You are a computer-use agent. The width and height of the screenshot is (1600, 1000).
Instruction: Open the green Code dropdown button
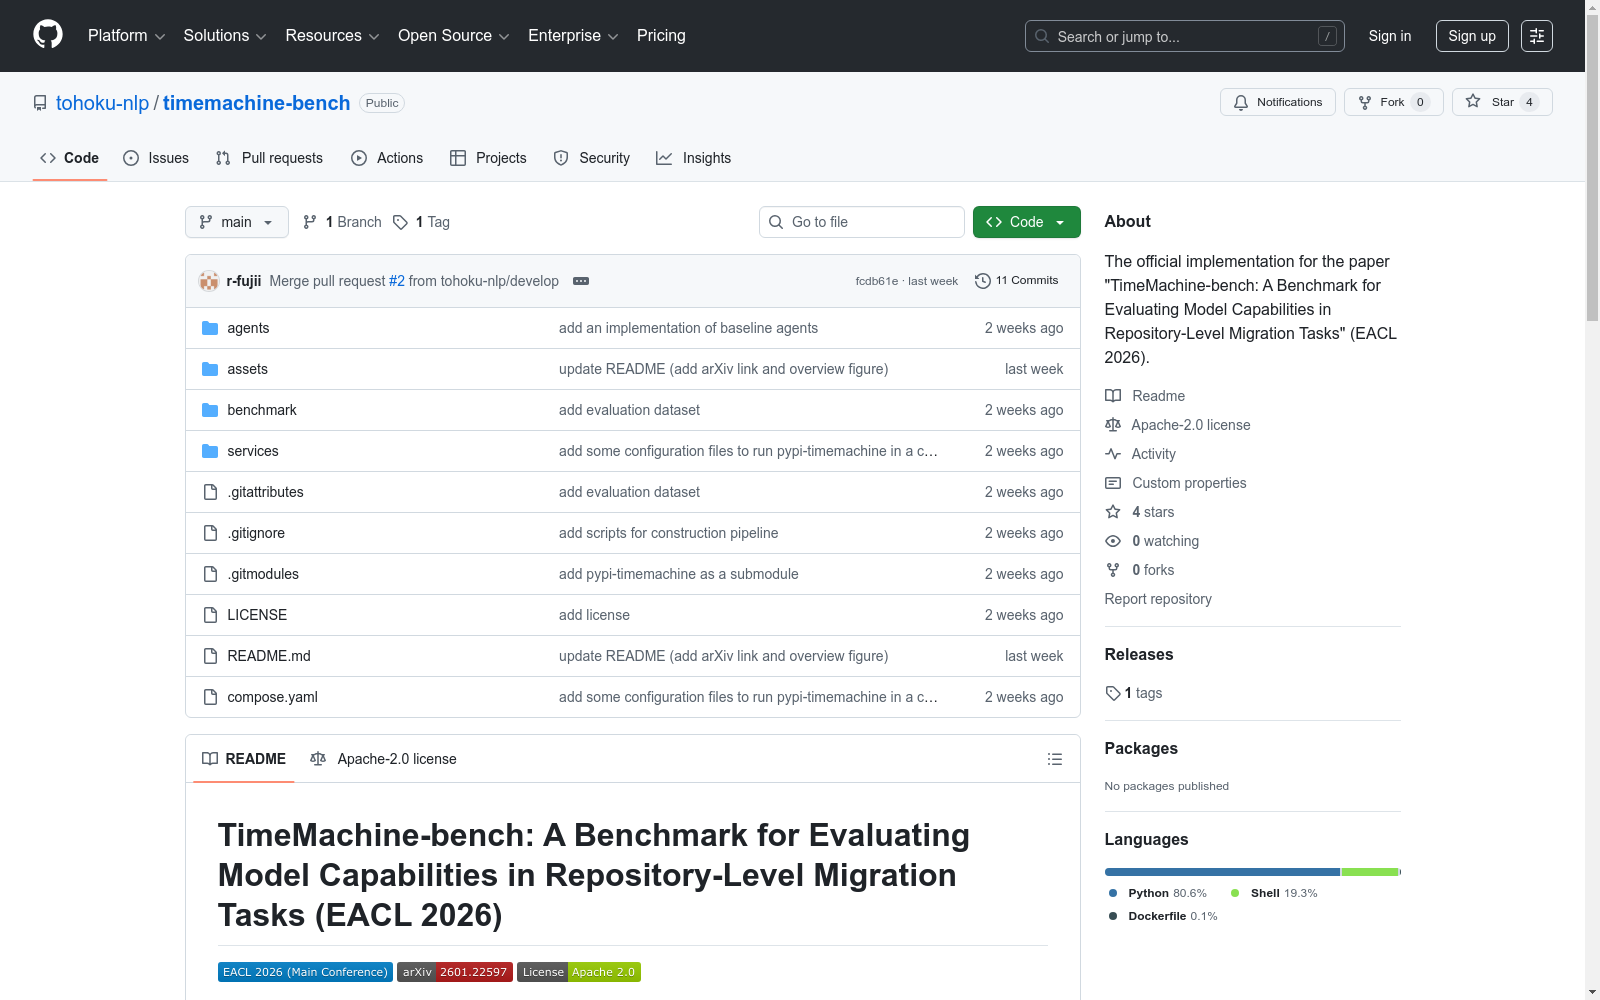pos(1026,222)
